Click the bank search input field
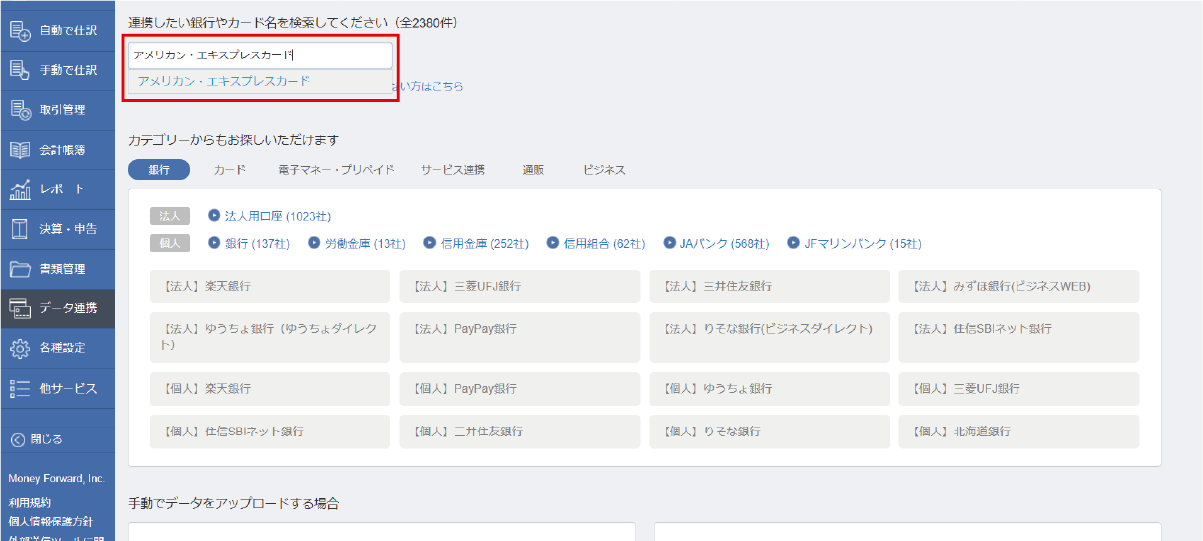 260,55
